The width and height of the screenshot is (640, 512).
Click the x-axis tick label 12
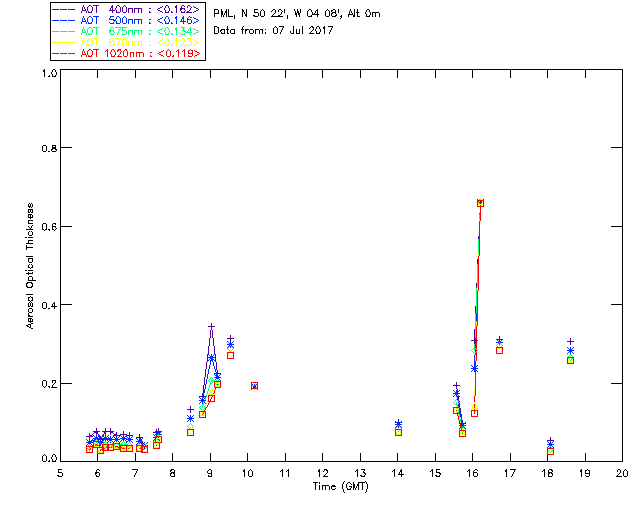(322, 473)
